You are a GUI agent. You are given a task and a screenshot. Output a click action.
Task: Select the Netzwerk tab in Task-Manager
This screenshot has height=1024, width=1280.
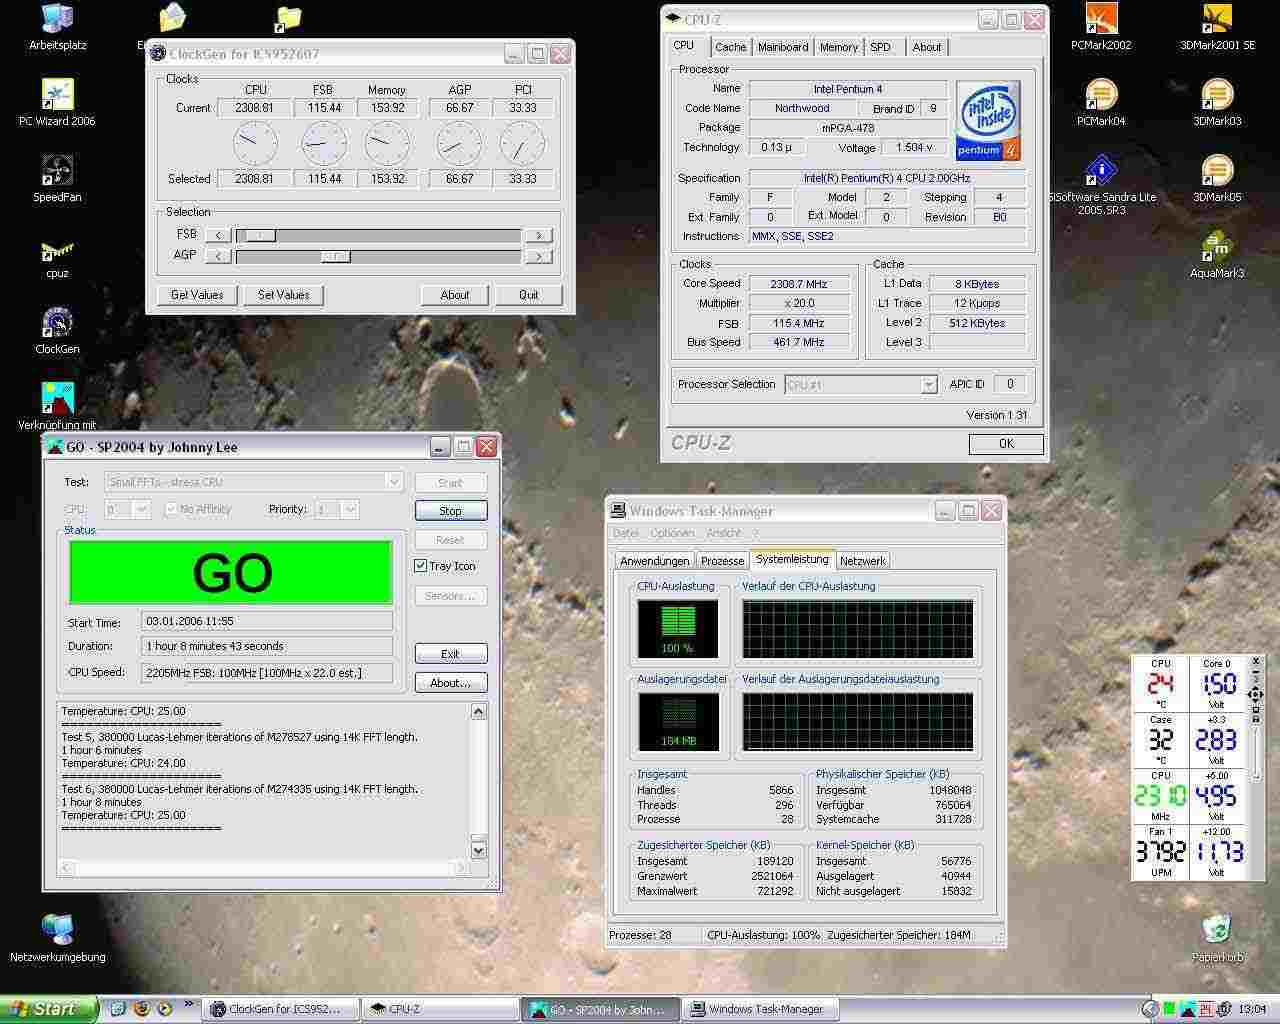[862, 561]
